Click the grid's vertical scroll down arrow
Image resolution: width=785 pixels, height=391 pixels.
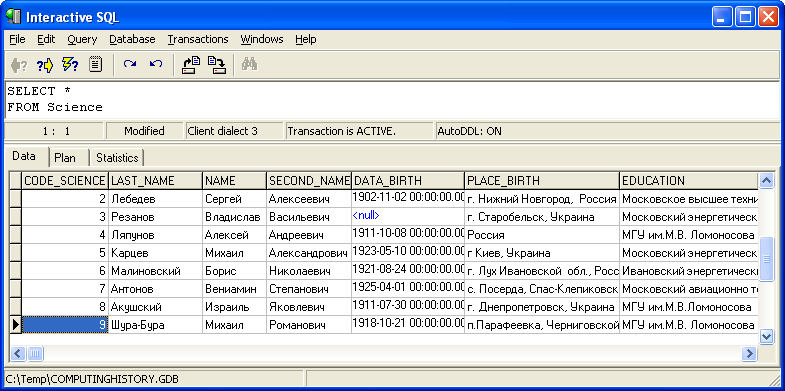(x=766, y=336)
